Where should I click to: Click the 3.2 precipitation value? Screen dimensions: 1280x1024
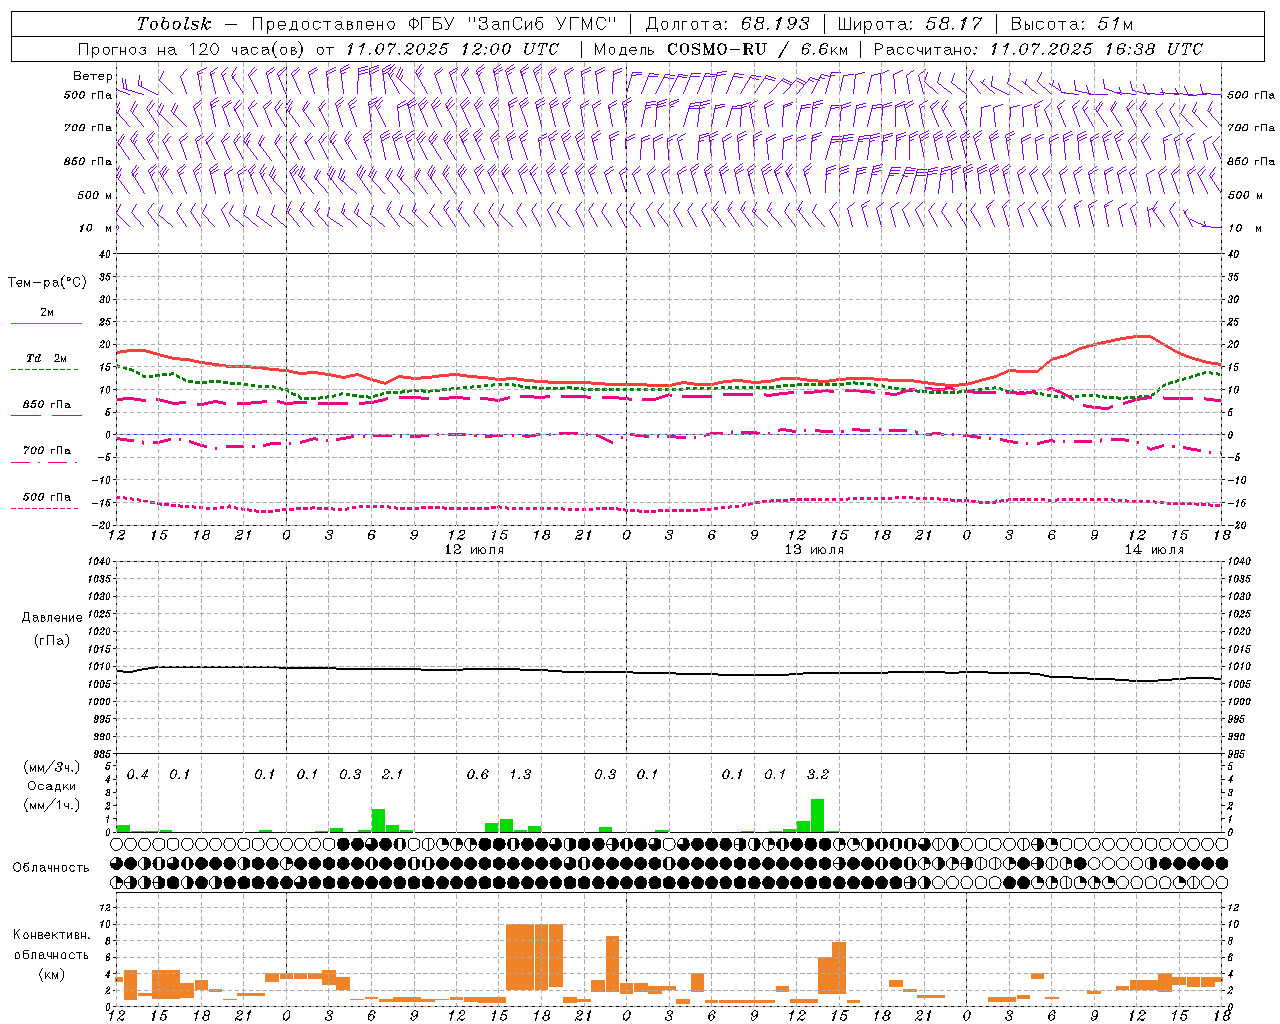coord(817,774)
